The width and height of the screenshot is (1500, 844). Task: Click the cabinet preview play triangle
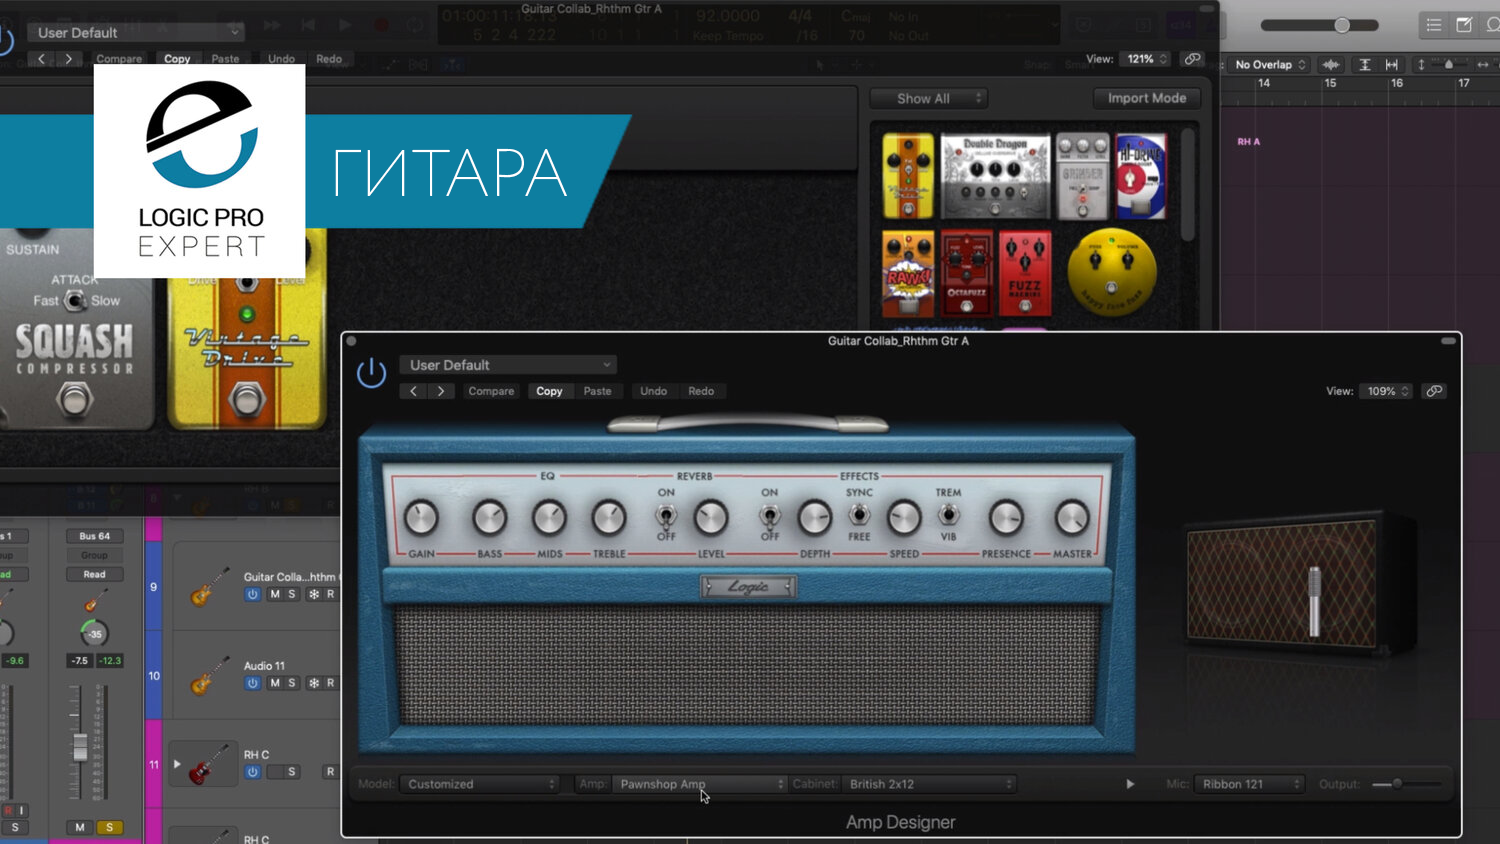[x=1130, y=784]
